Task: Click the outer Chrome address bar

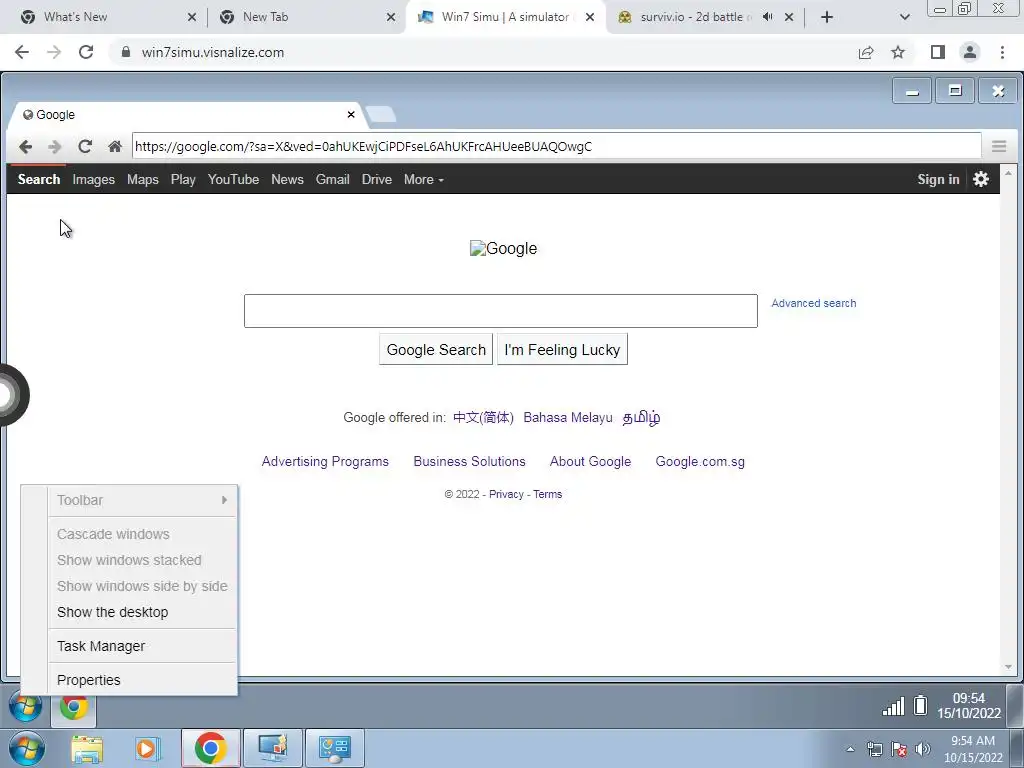Action: (483, 52)
